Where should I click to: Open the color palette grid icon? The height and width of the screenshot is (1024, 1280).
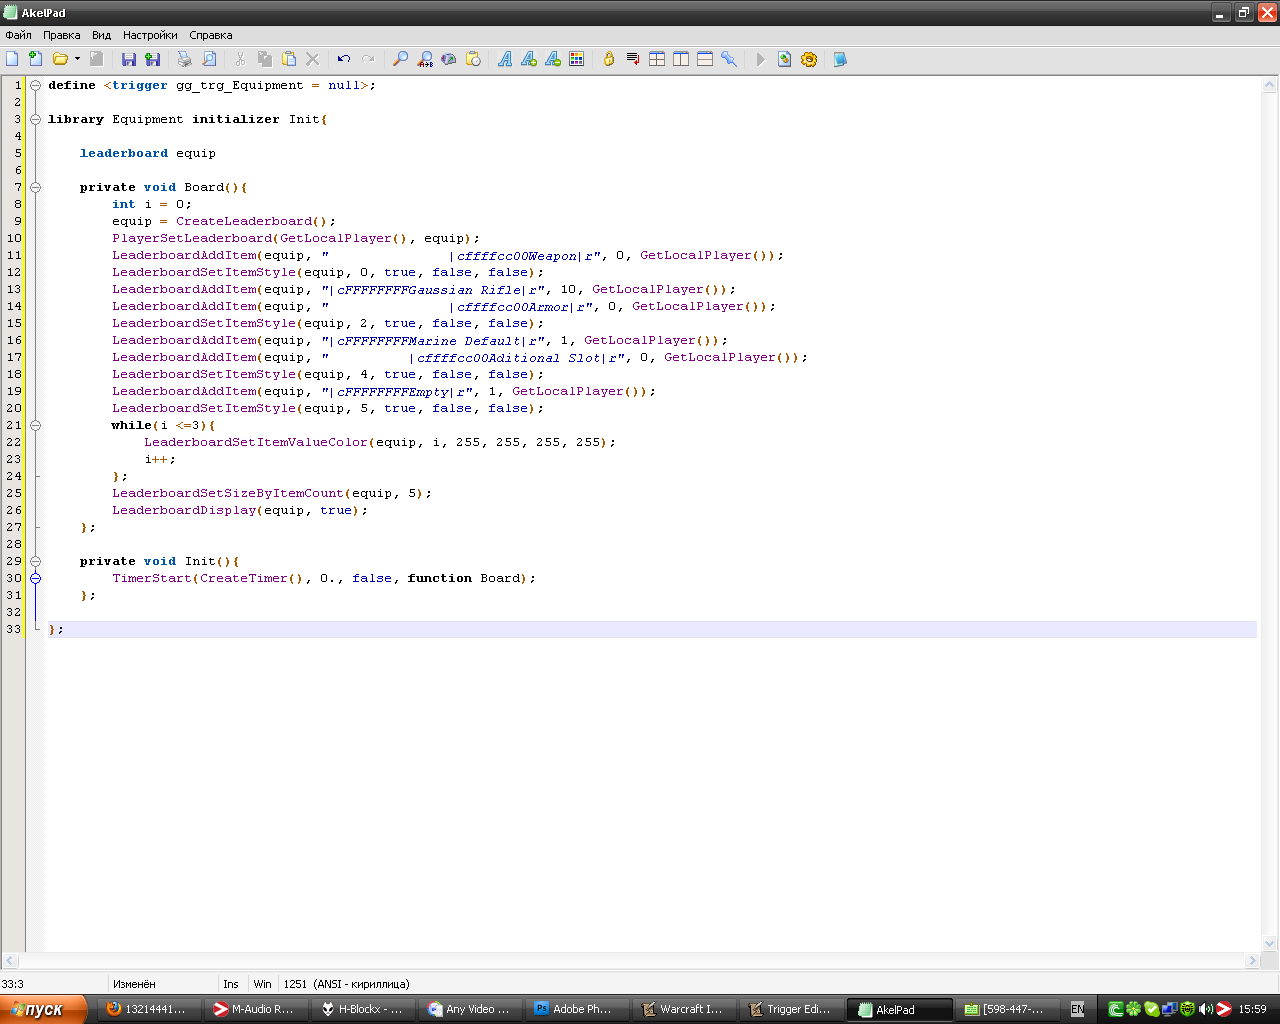point(577,60)
